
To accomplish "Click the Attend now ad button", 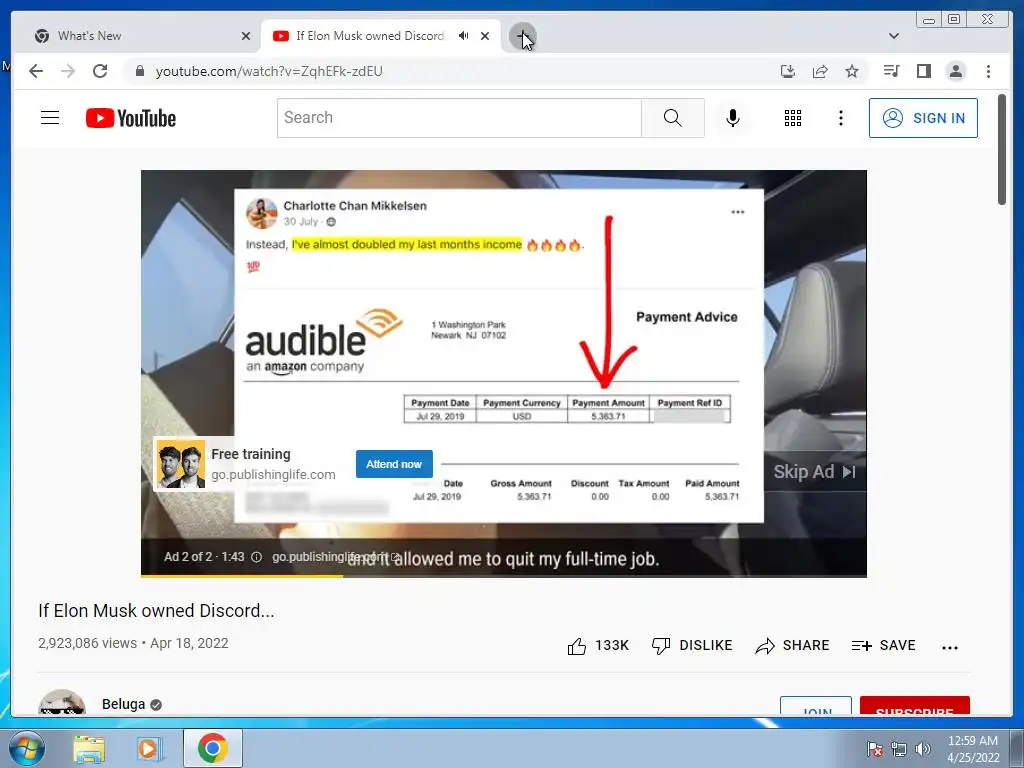I will click(394, 464).
